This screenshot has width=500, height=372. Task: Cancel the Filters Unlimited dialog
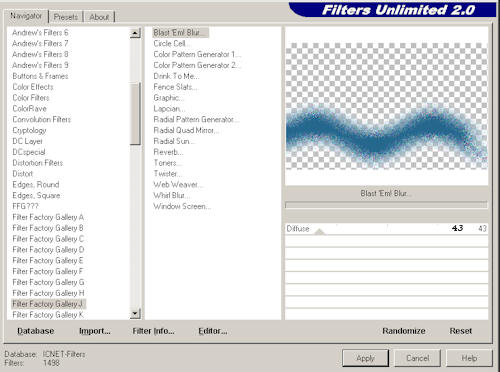(x=418, y=358)
